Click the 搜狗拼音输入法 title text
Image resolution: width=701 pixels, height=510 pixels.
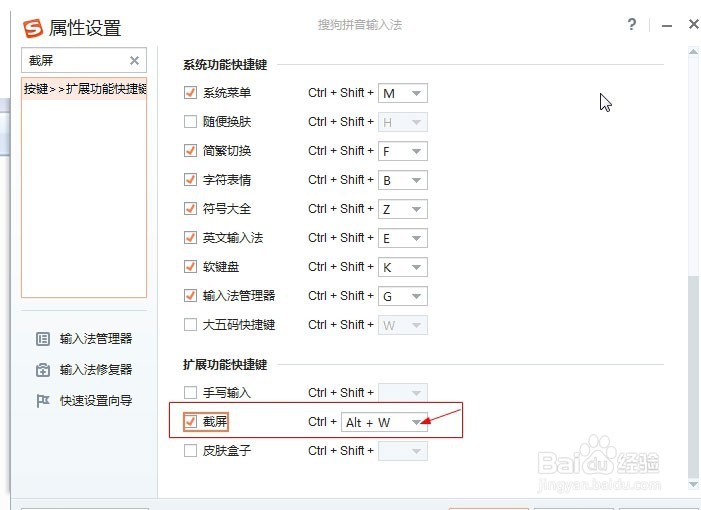pyautogui.click(x=360, y=25)
